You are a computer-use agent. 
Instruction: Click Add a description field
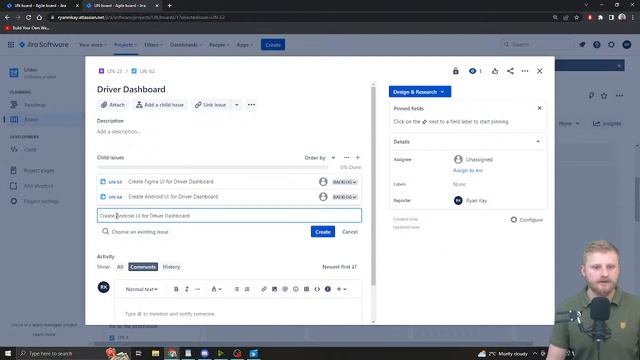click(x=118, y=131)
